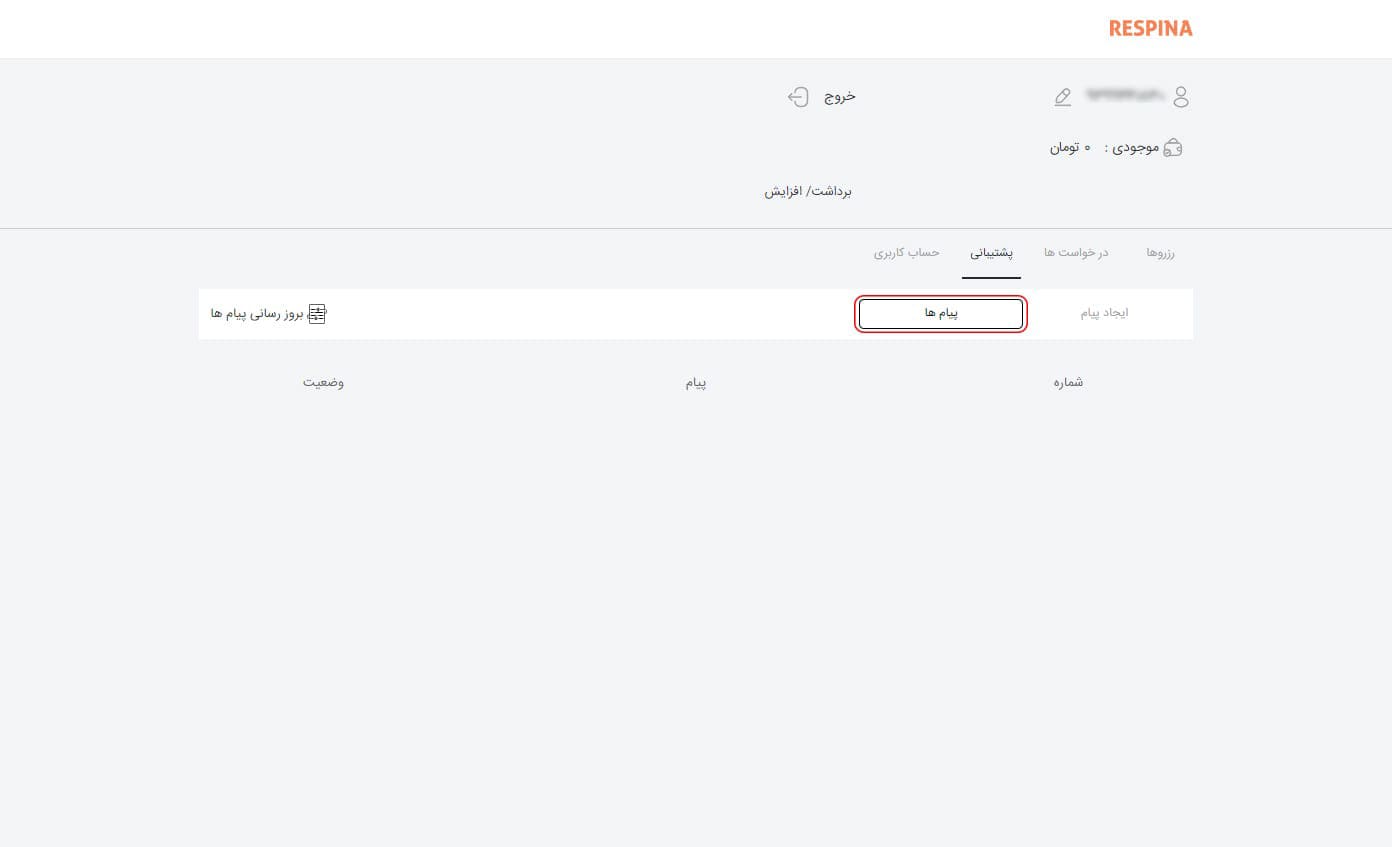Image resolution: width=1392 pixels, height=847 pixels.
Task: Click the refresh messages icon
Action: [x=317, y=314]
